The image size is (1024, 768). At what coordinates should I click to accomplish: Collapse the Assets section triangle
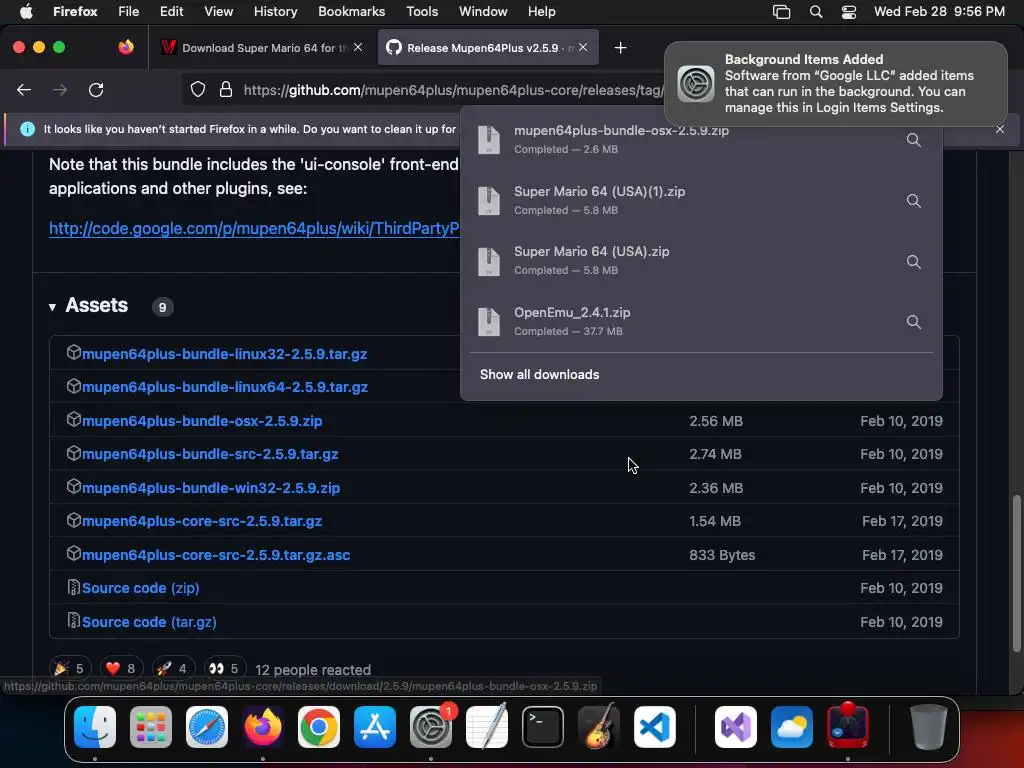pos(52,307)
